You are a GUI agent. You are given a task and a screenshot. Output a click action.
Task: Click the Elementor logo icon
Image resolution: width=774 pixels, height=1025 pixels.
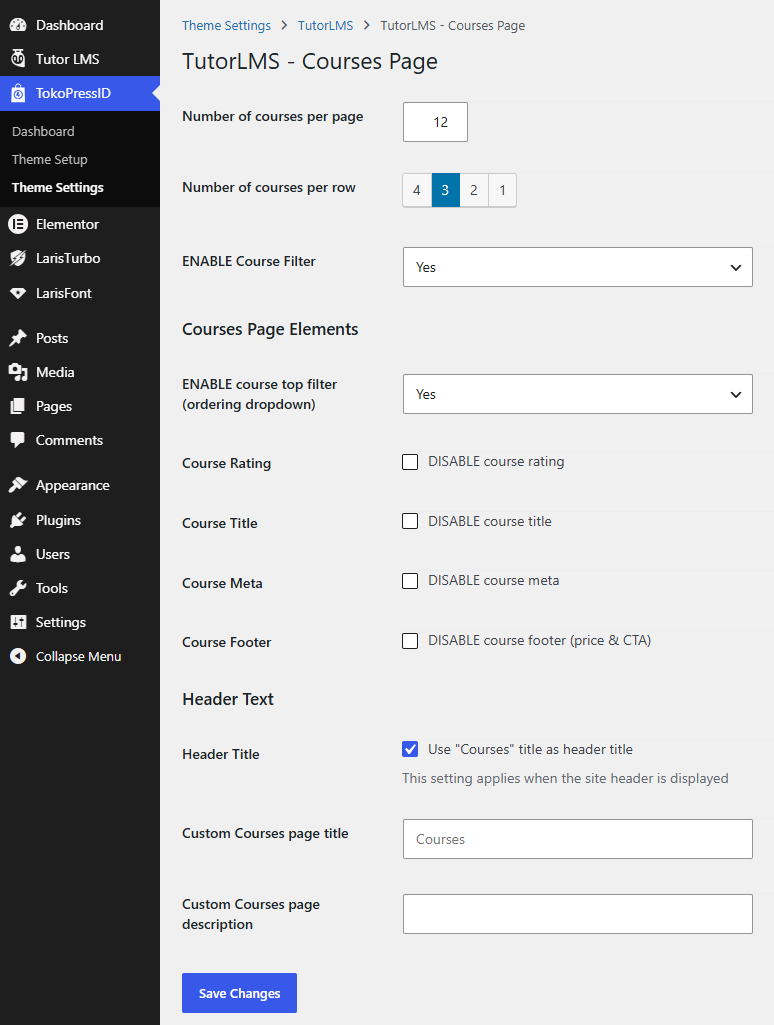click(18, 224)
